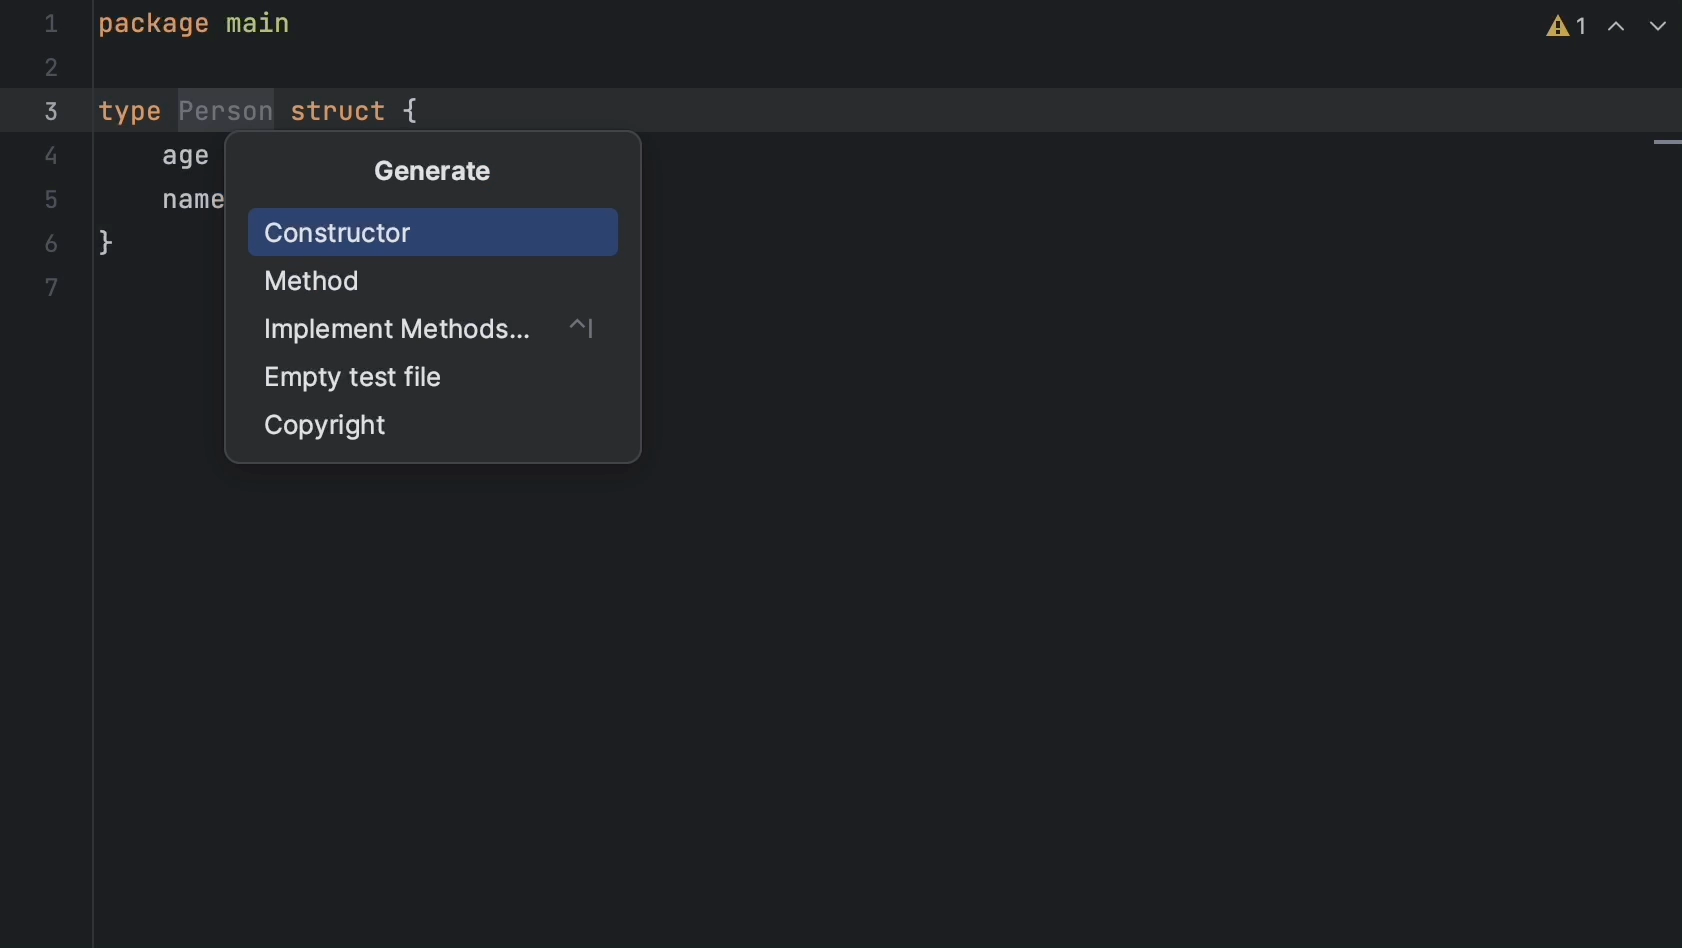Click the yellow warning triangle icon
Screen dimensions: 1682x948
(1558, 27)
